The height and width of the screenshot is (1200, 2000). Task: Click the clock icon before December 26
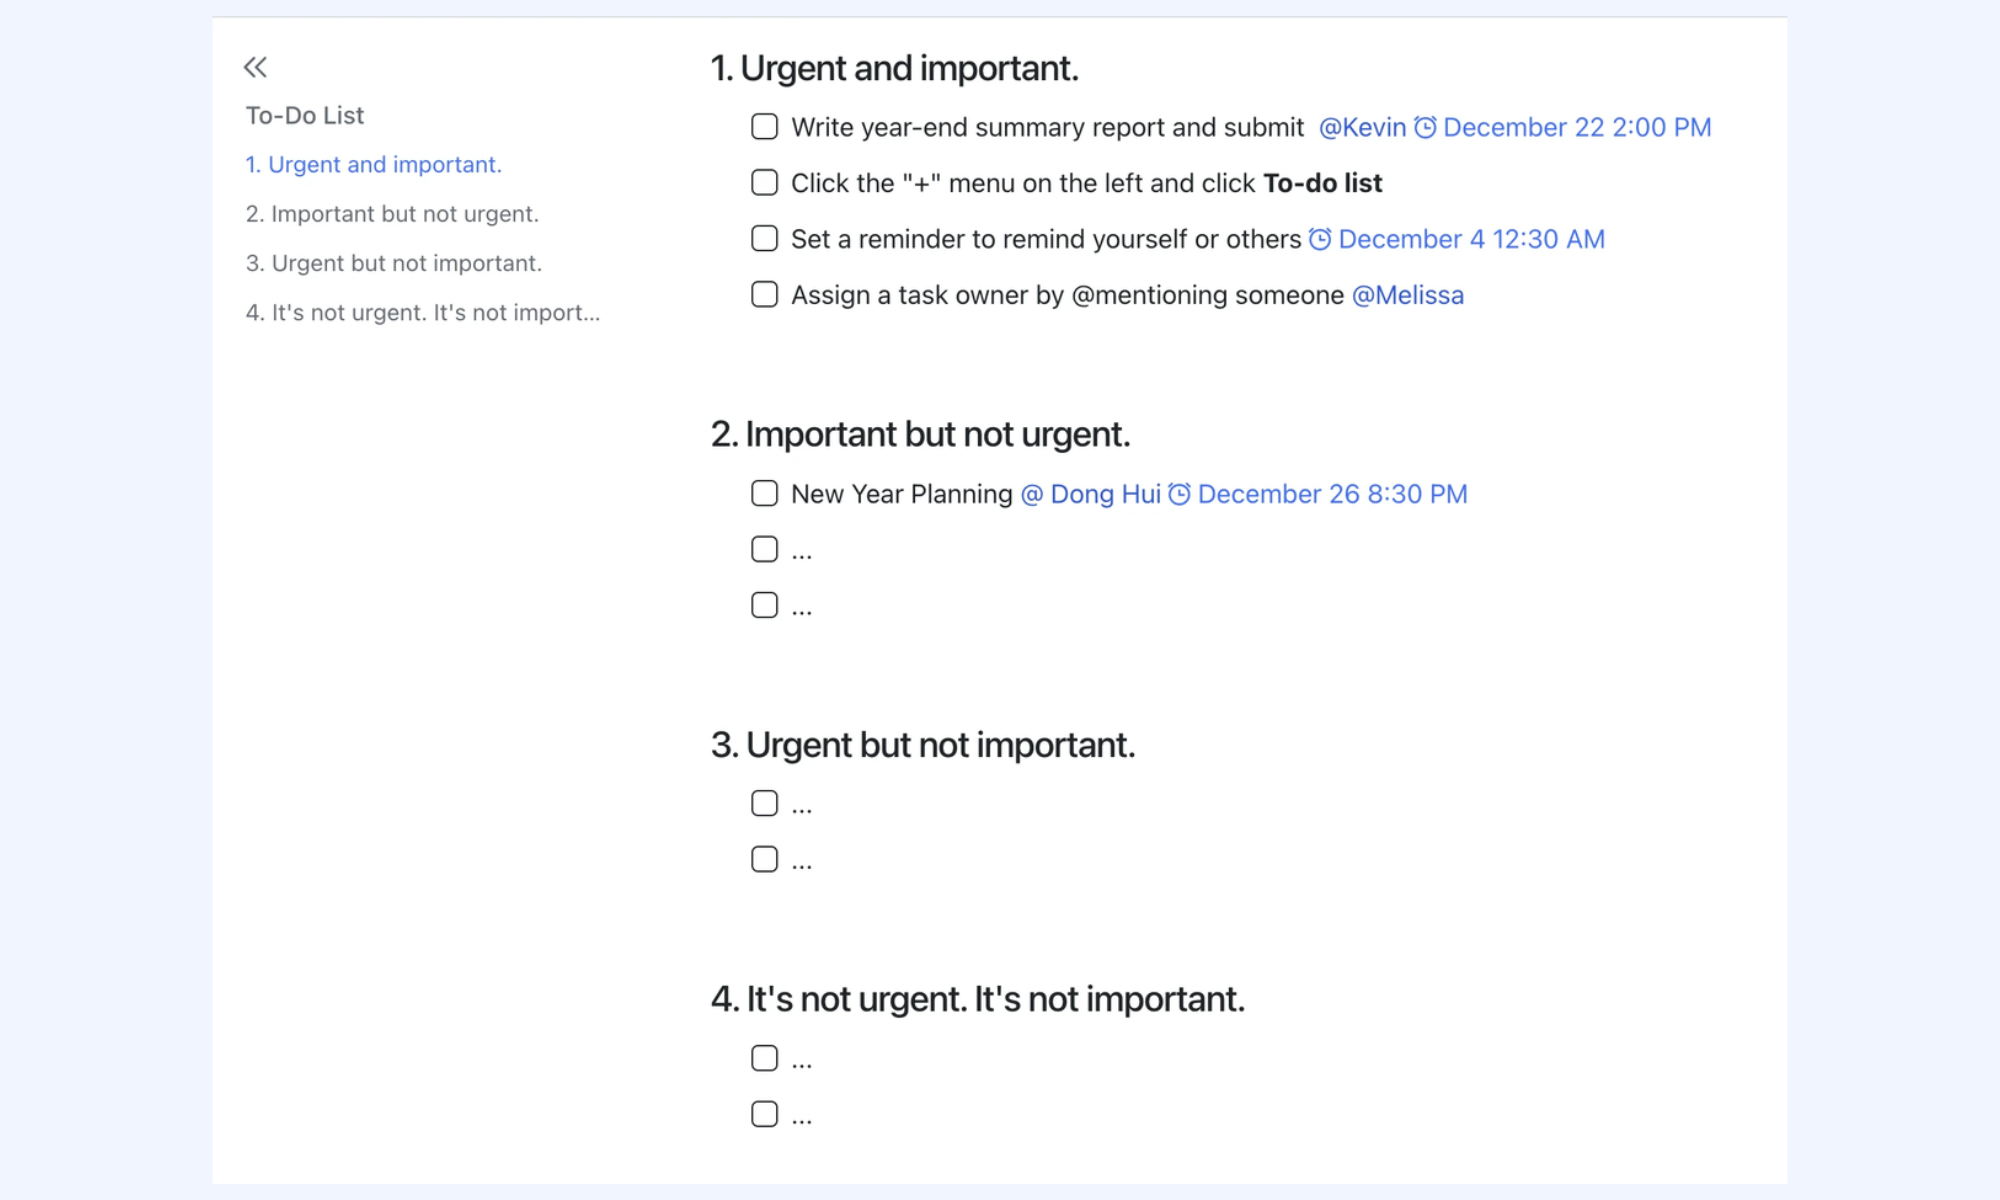[1179, 494]
